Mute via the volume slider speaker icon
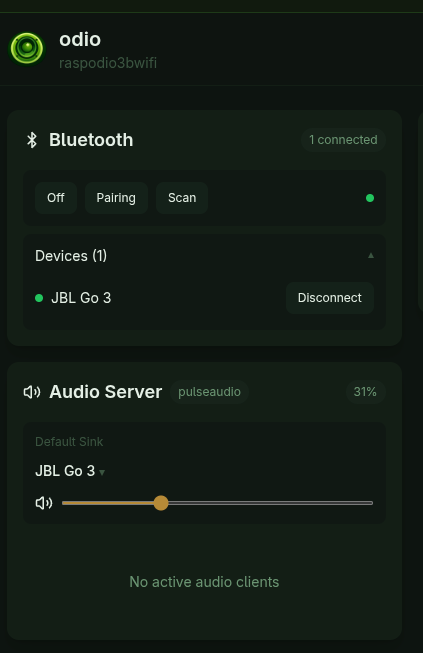This screenshot has width=423, height=653. tap(44, 503)
